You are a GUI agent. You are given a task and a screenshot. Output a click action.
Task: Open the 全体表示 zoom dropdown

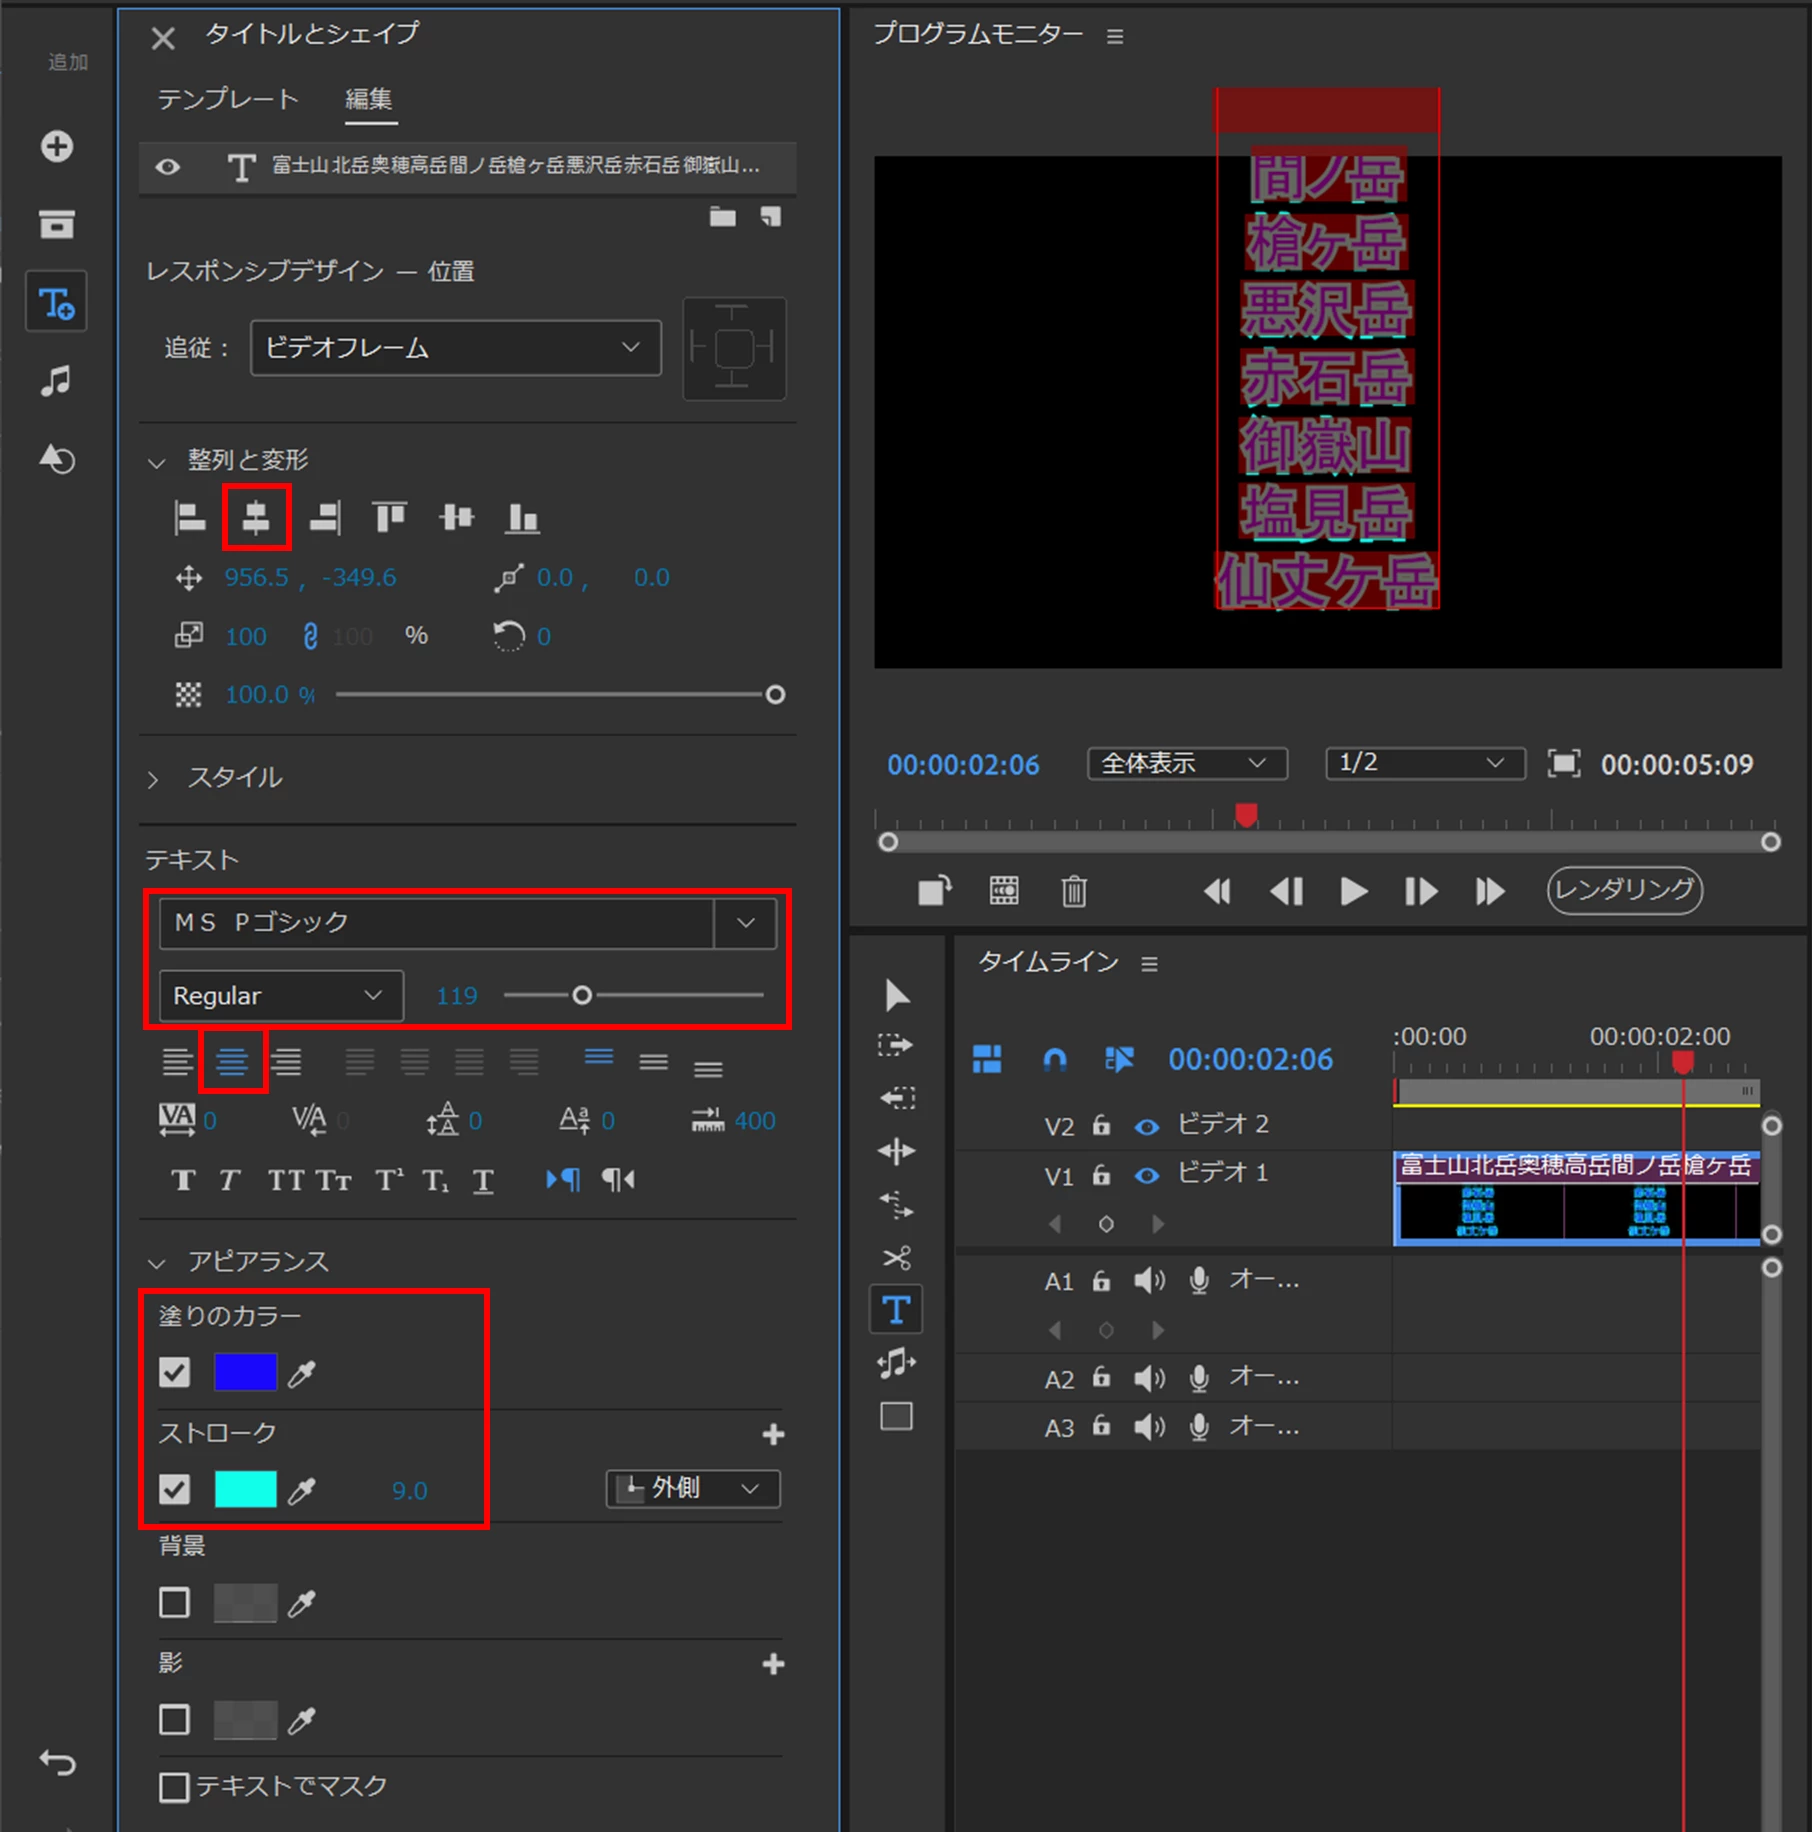[x=1187, y=764]
